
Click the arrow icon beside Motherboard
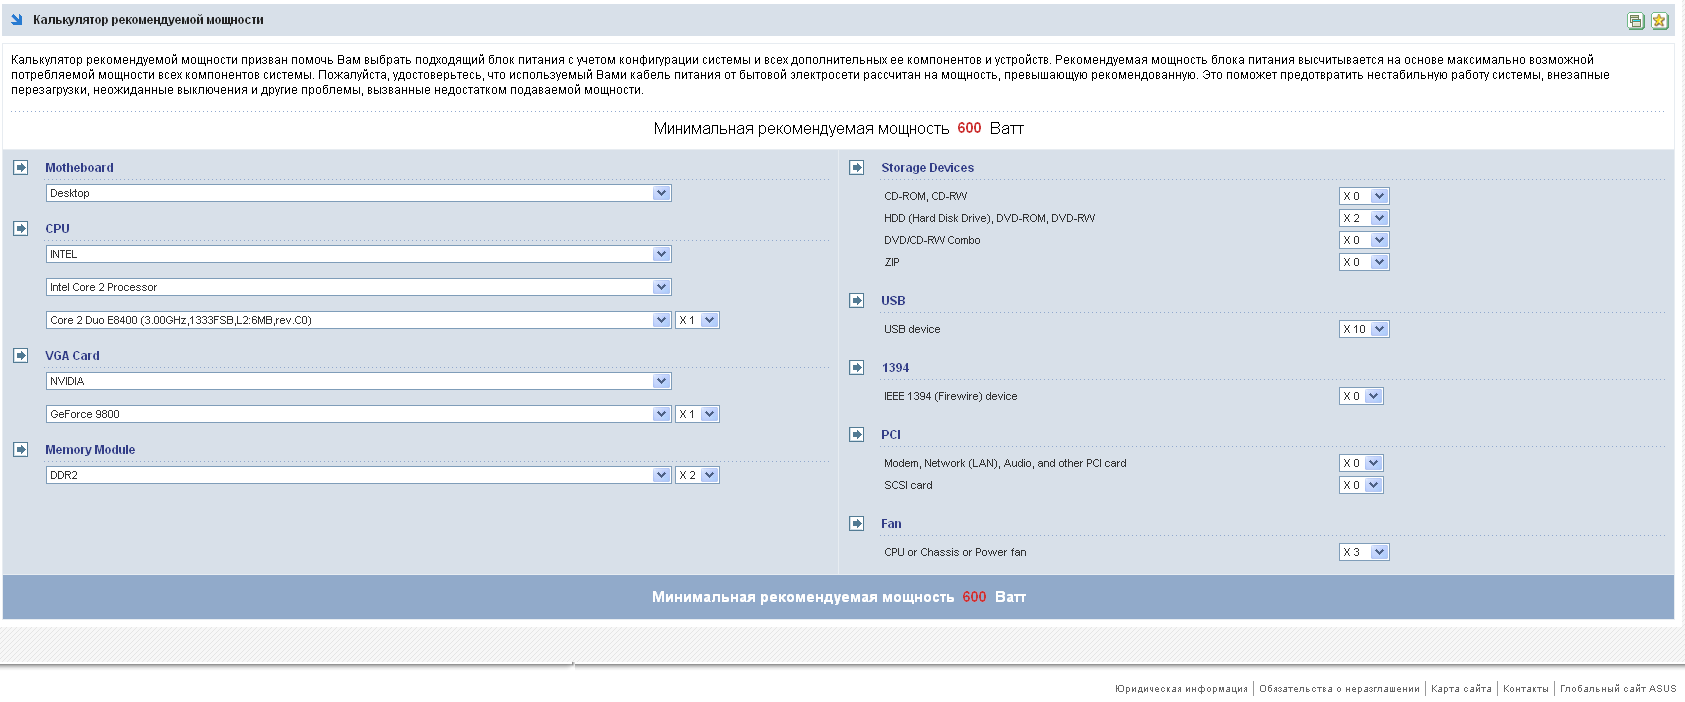[x=21, y=167]
